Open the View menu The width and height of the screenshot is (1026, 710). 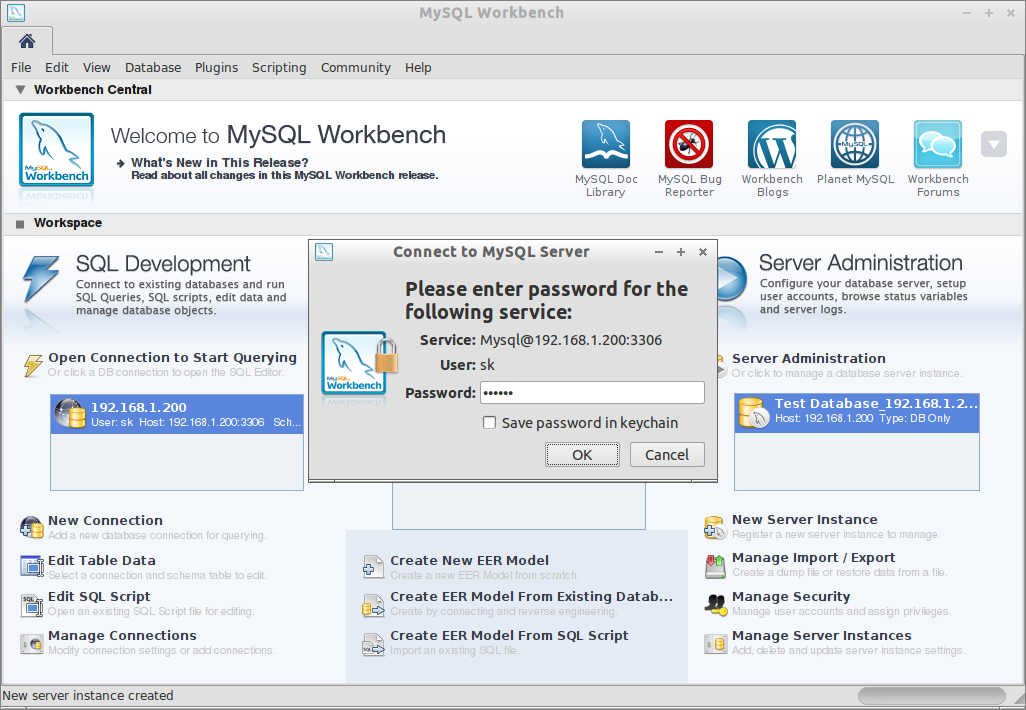pyautogui.click(x=96, y=67)
